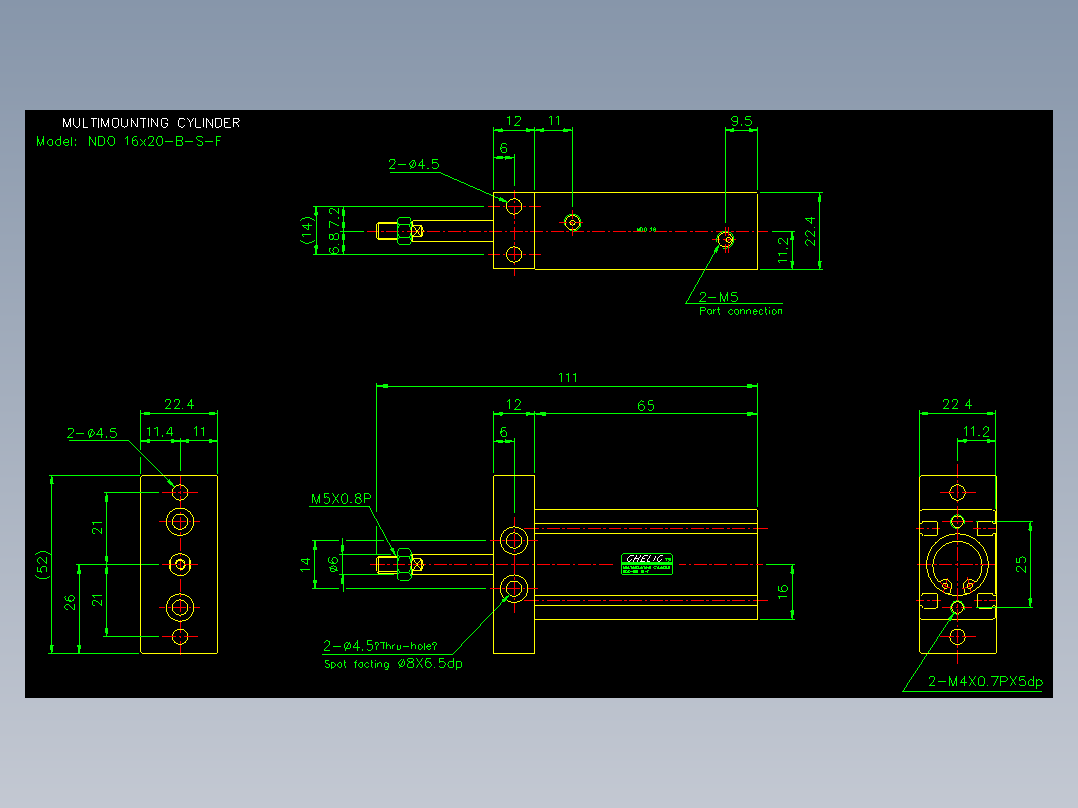Click the Spot facing ø8X6.5dp note
Screen dimensions: 1078x808
coord(393,664)
